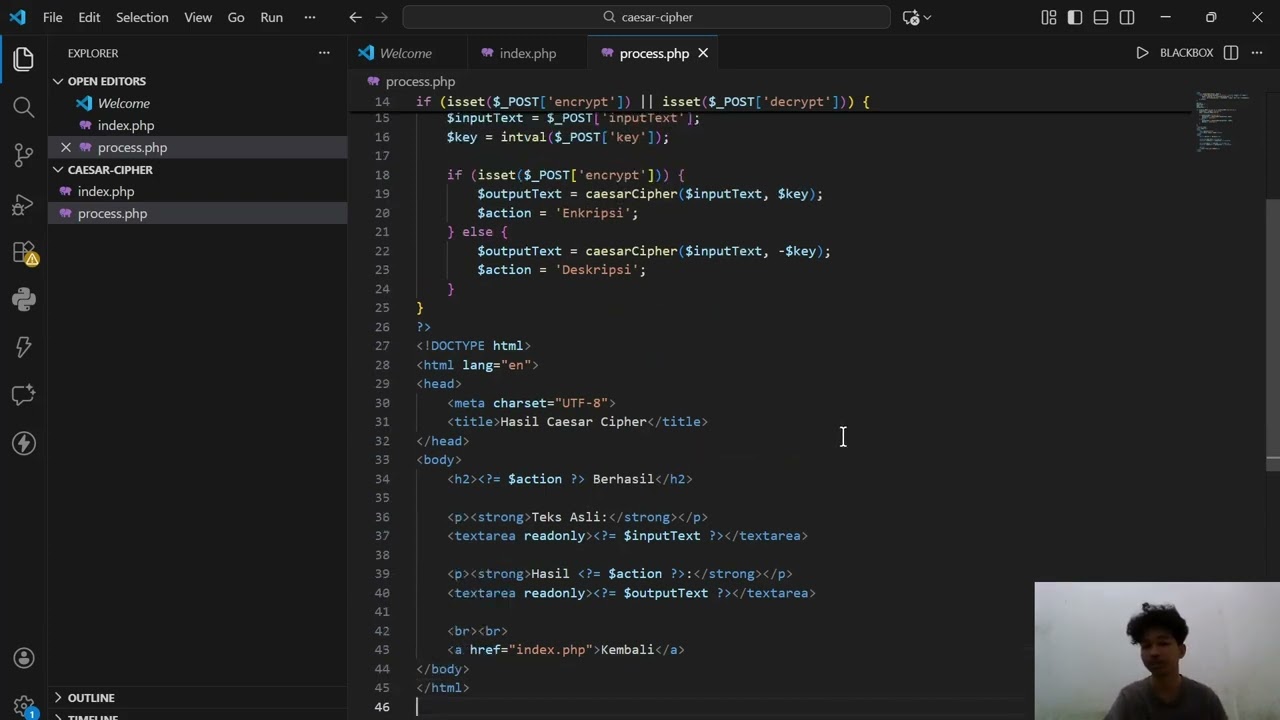This screenshot has width=1280, height=720.
Task: Close process.php in Open Editors list
Action: 66,147
